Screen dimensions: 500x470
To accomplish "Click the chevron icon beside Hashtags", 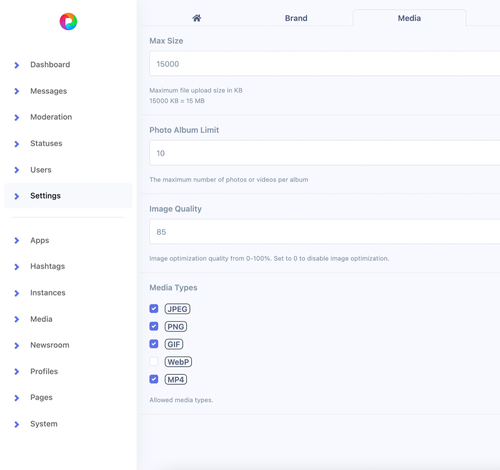I will tap(17, 267).
